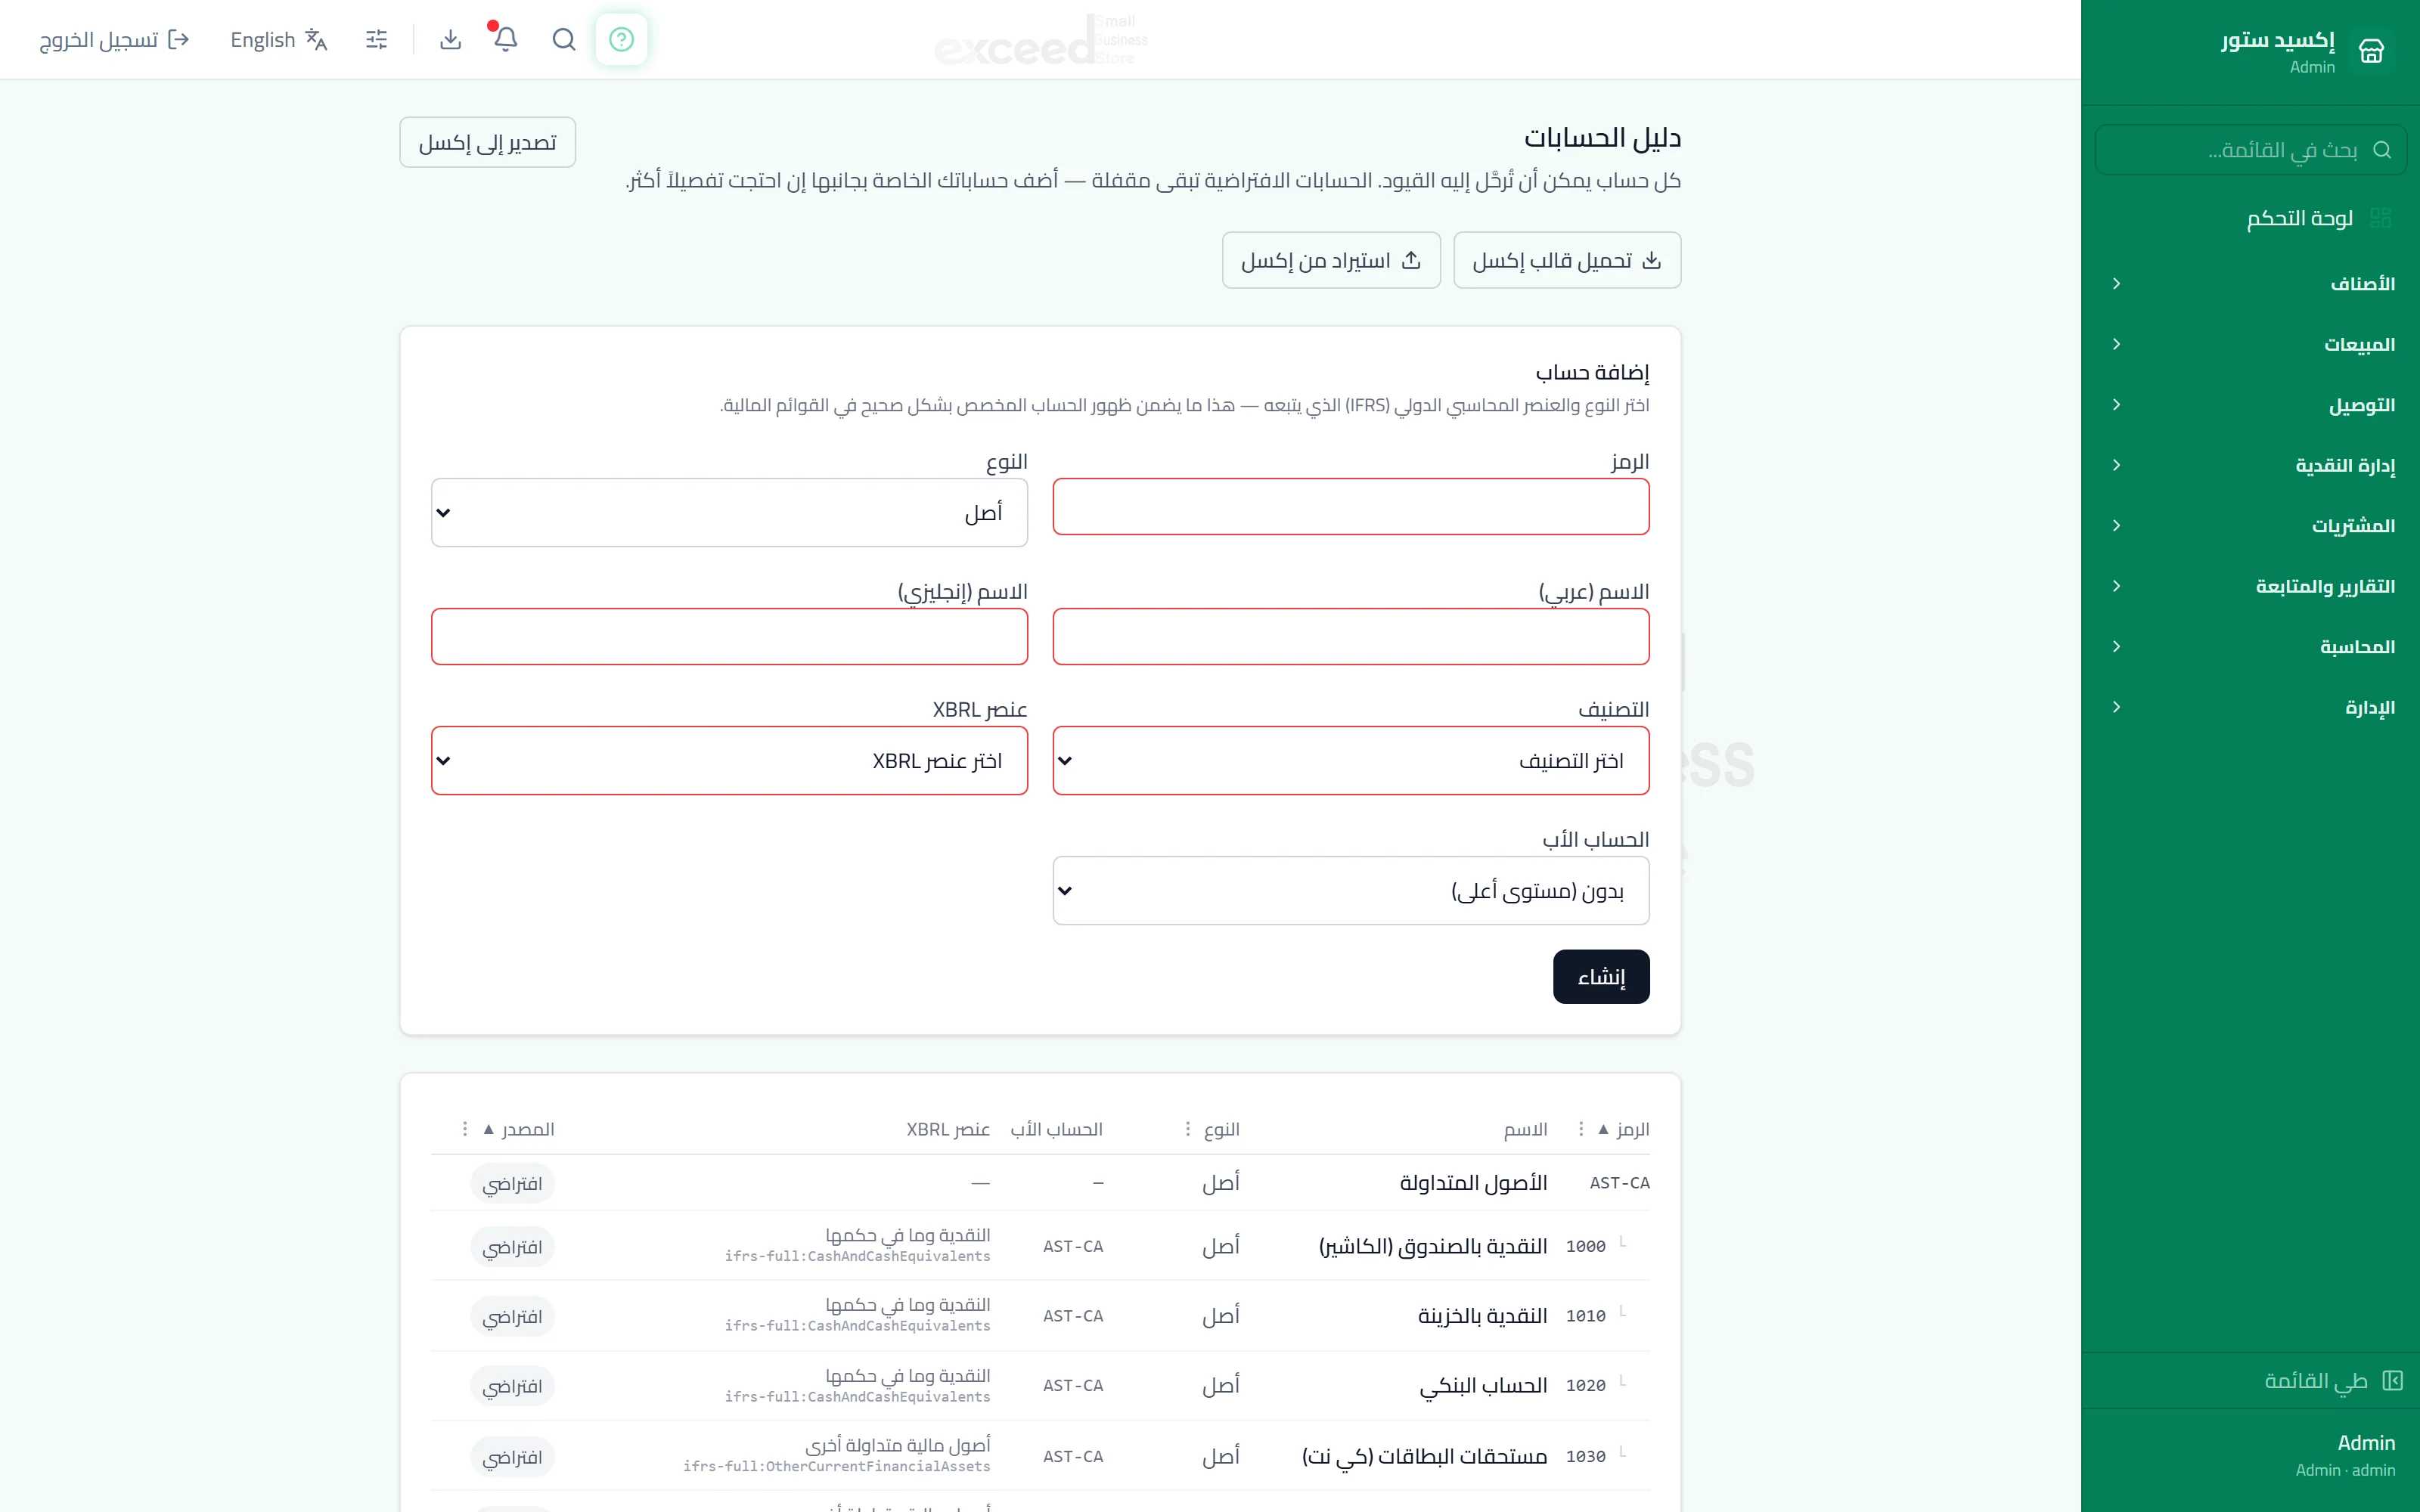
Task: Expand the المحاسبة menu
Action: point(2250,647)
